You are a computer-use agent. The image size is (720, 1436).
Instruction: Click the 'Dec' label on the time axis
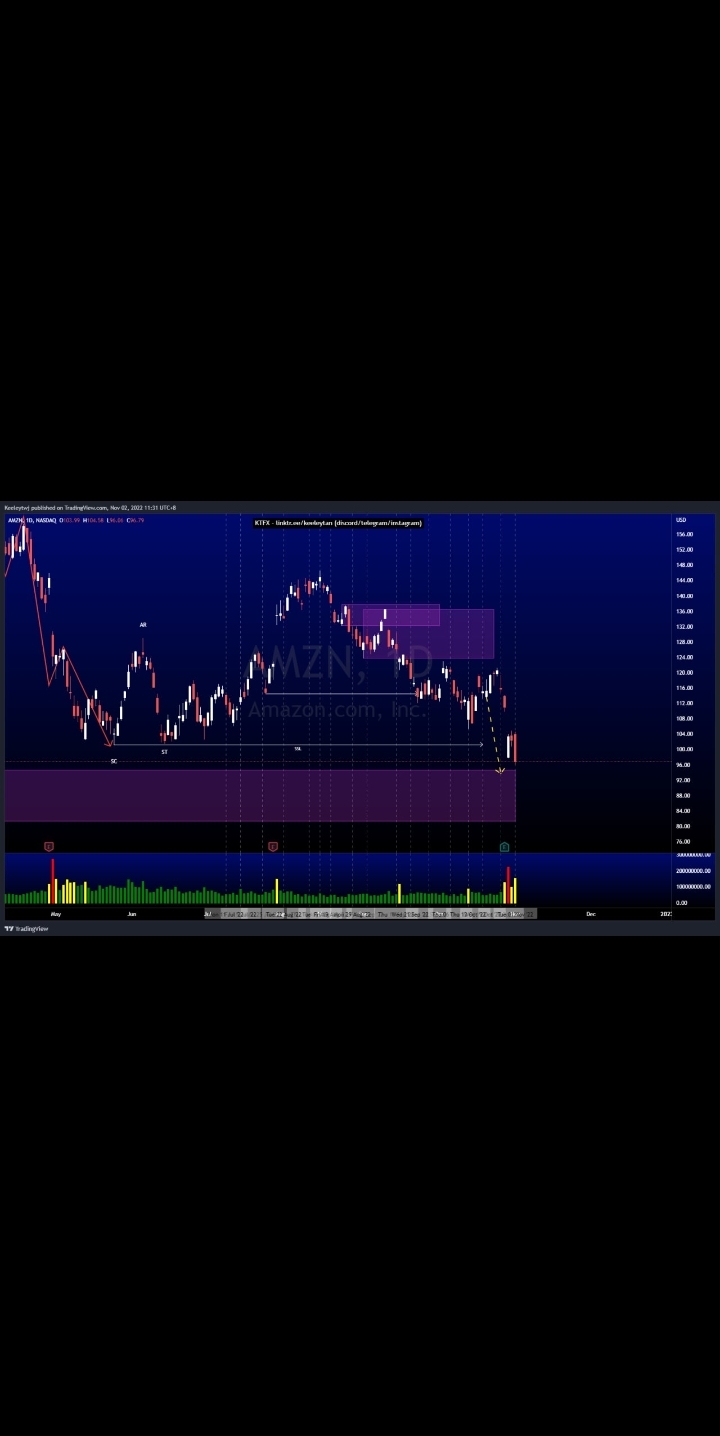tap(591, 914)
